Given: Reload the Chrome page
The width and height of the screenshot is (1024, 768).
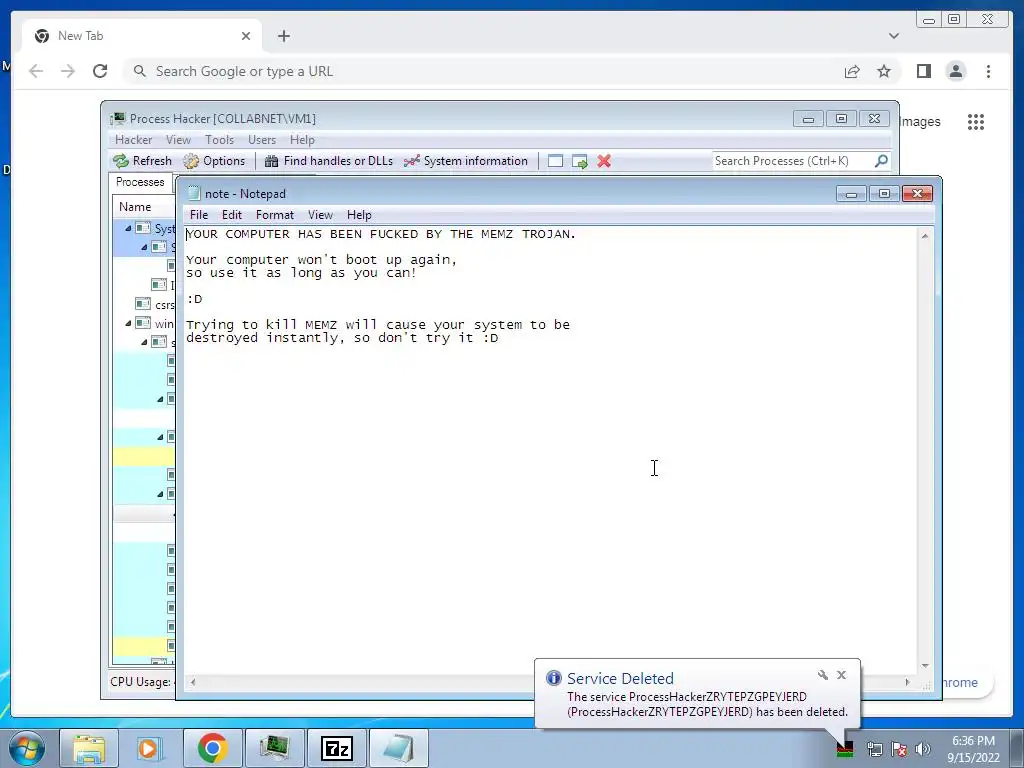Looking at the screenshot, I should click(x=100, y=71).
